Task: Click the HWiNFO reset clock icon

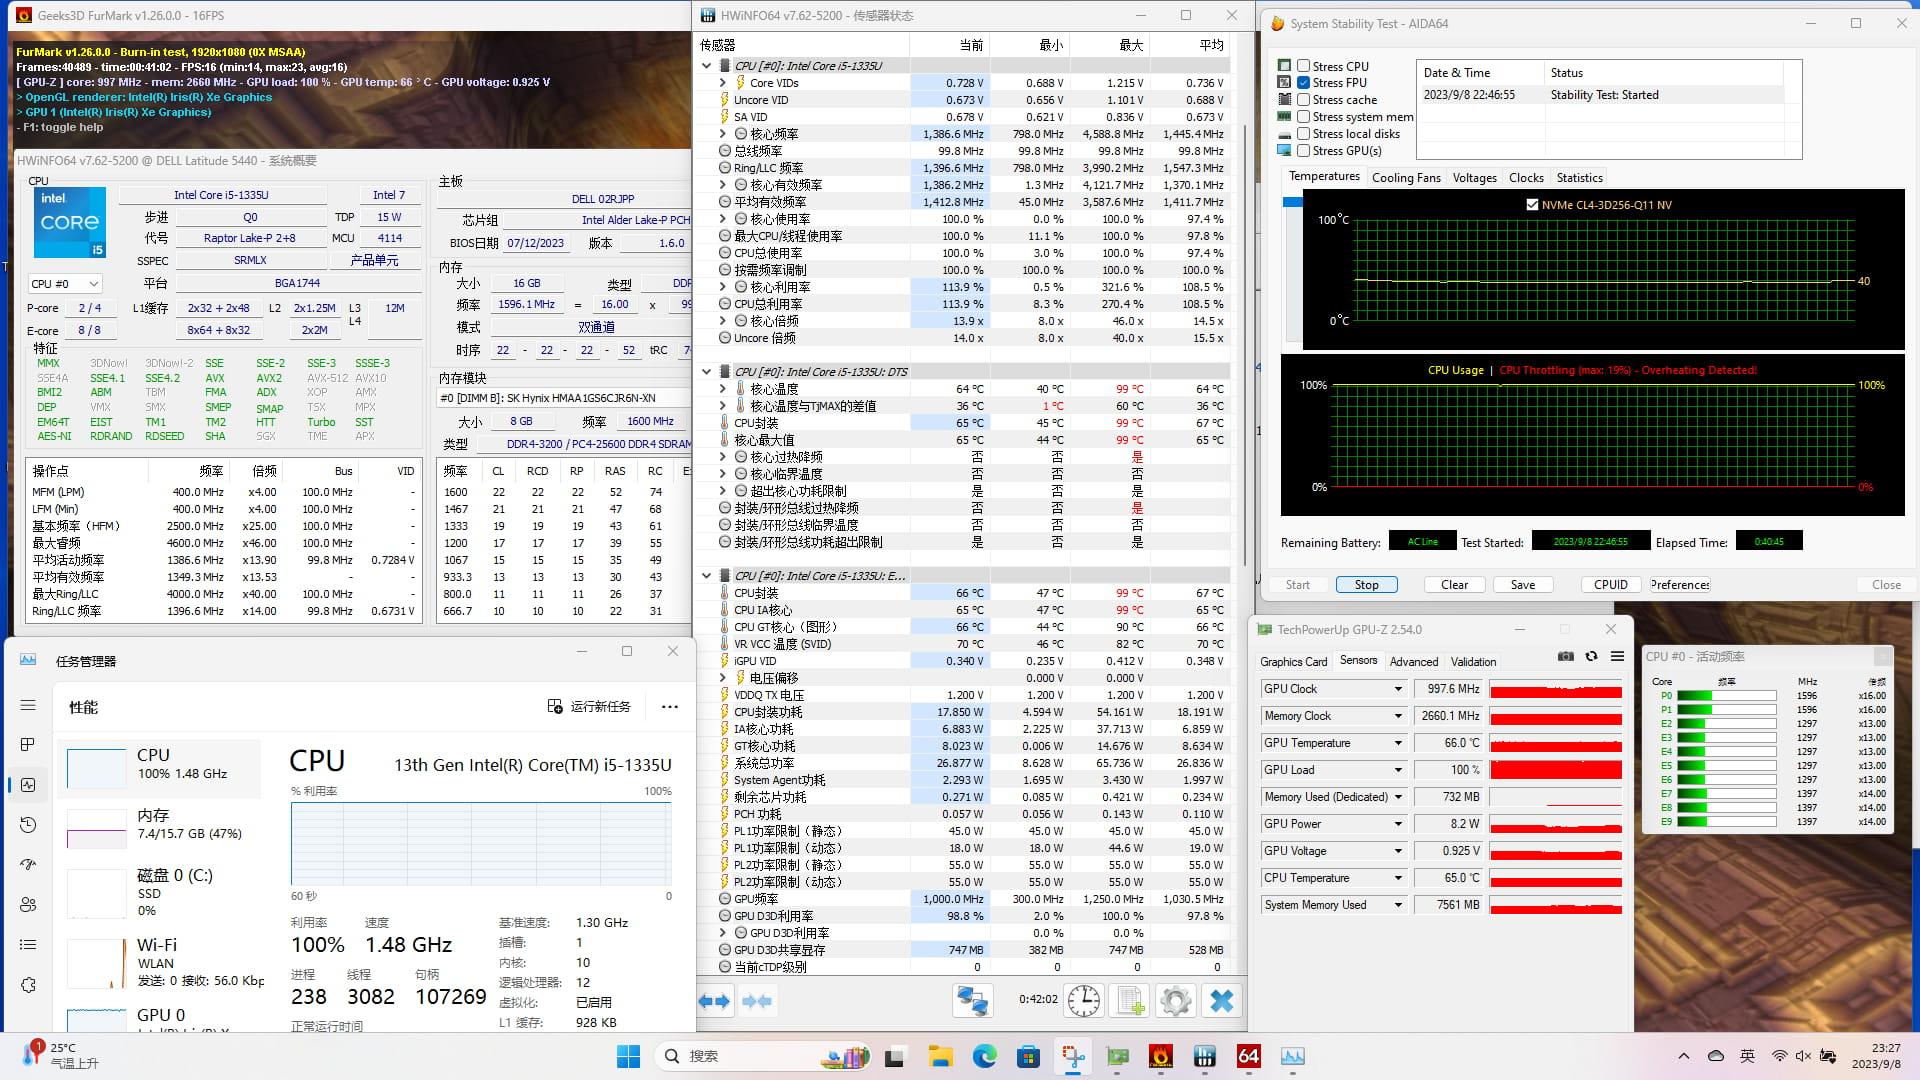Action: click(1084, 1000)
